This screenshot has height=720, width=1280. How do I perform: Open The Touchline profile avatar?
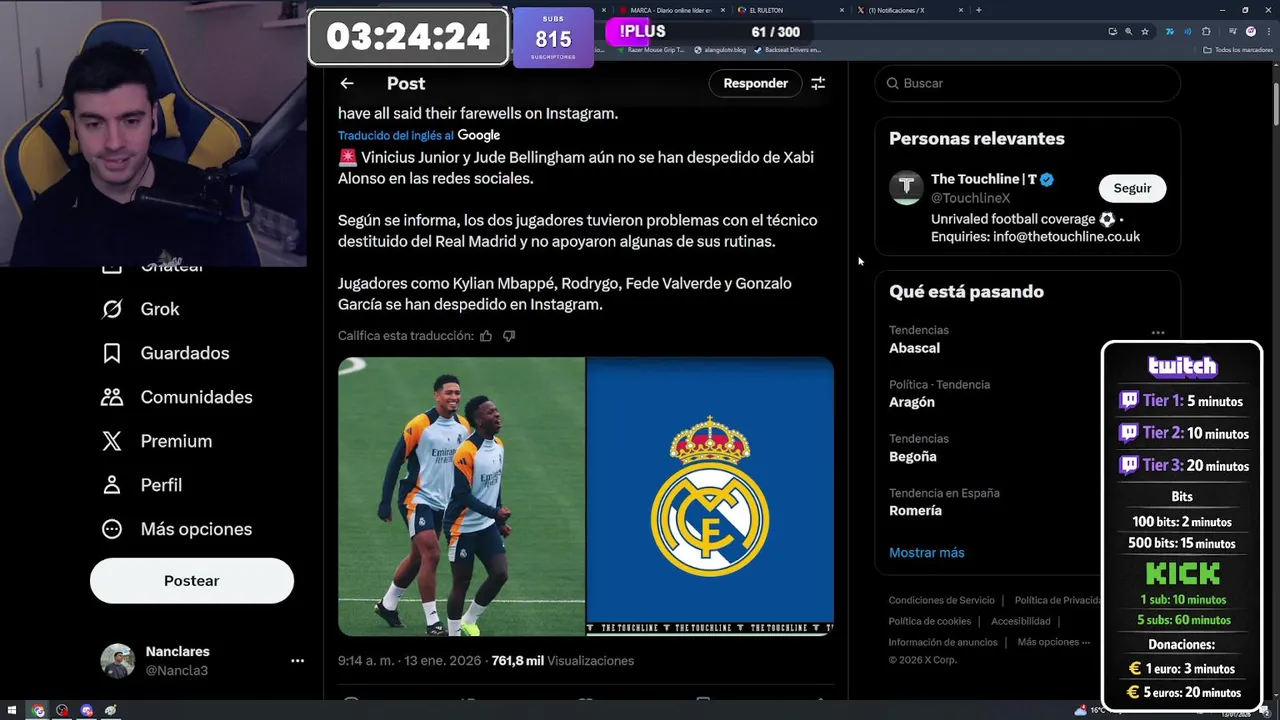tap(906, 187)
